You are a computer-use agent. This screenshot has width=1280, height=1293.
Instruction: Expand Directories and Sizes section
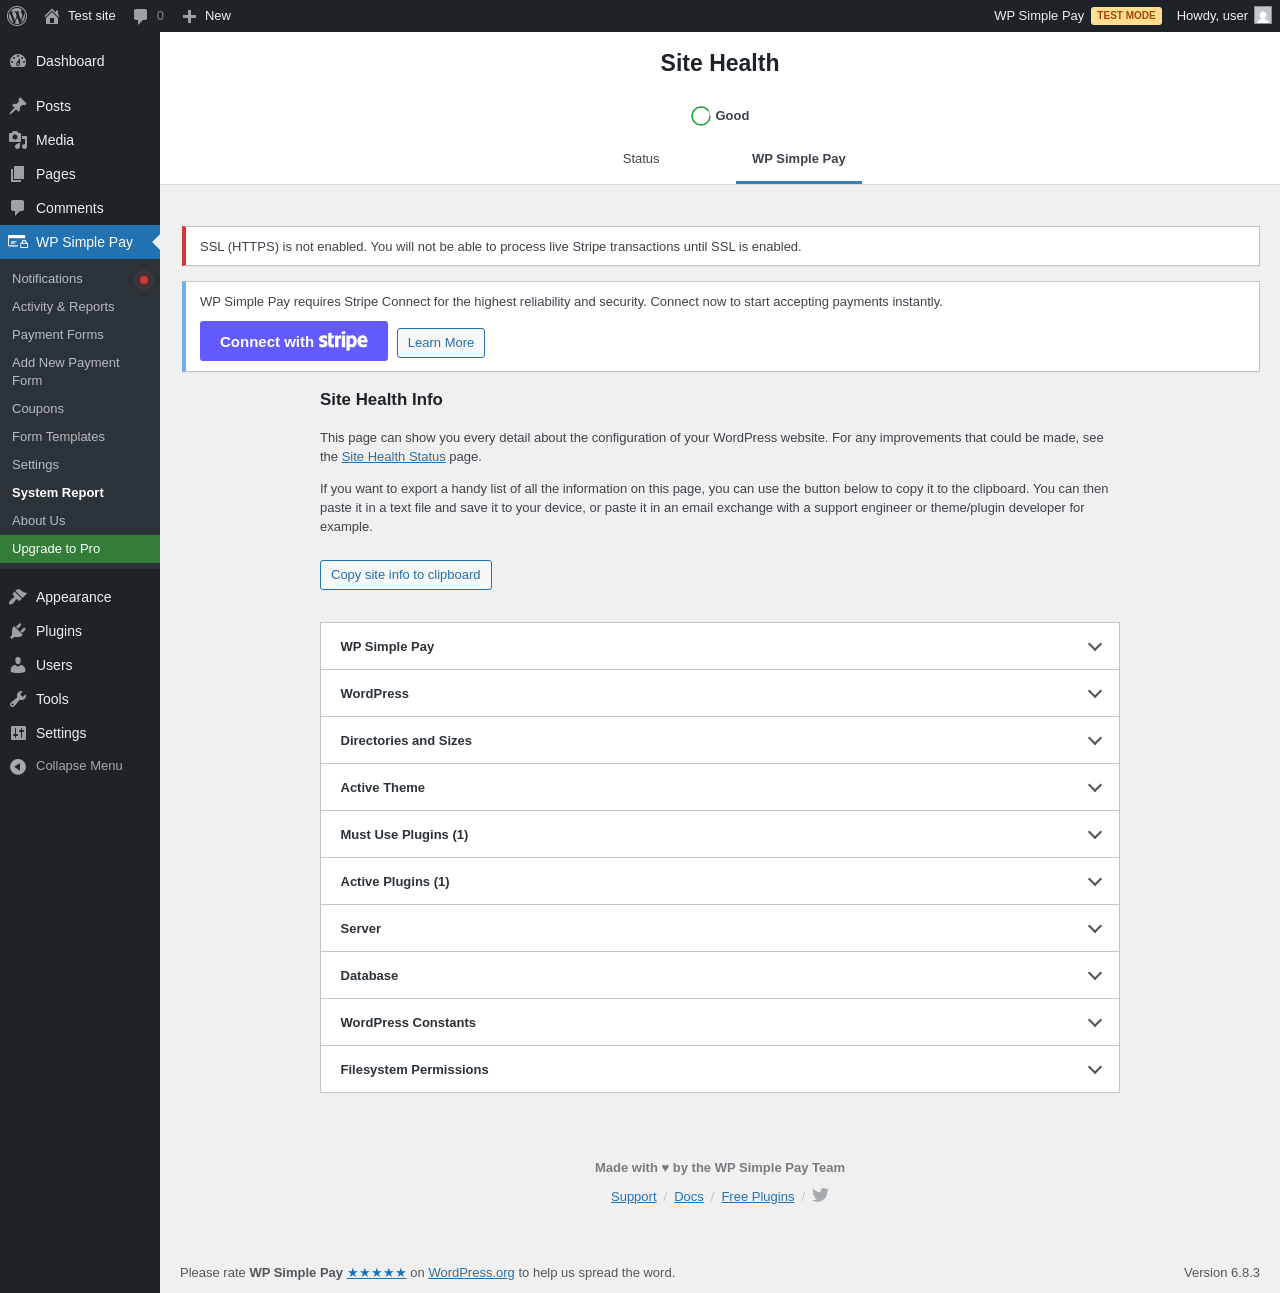click(720, 740)
